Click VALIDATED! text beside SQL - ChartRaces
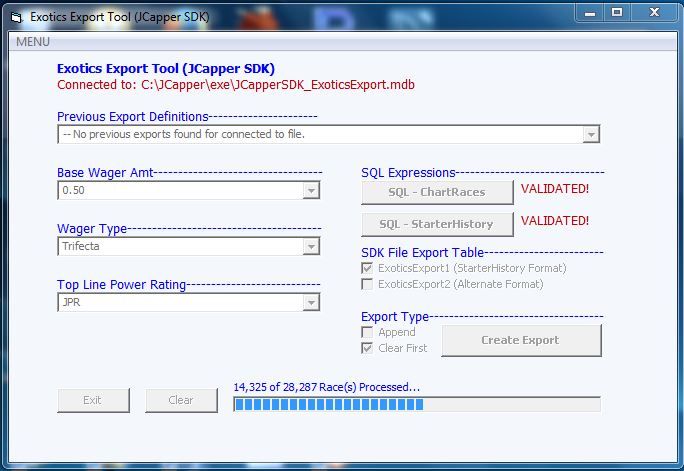Viewport: 684px width, 471px height. pyautogui.click(x=555, y=189)
